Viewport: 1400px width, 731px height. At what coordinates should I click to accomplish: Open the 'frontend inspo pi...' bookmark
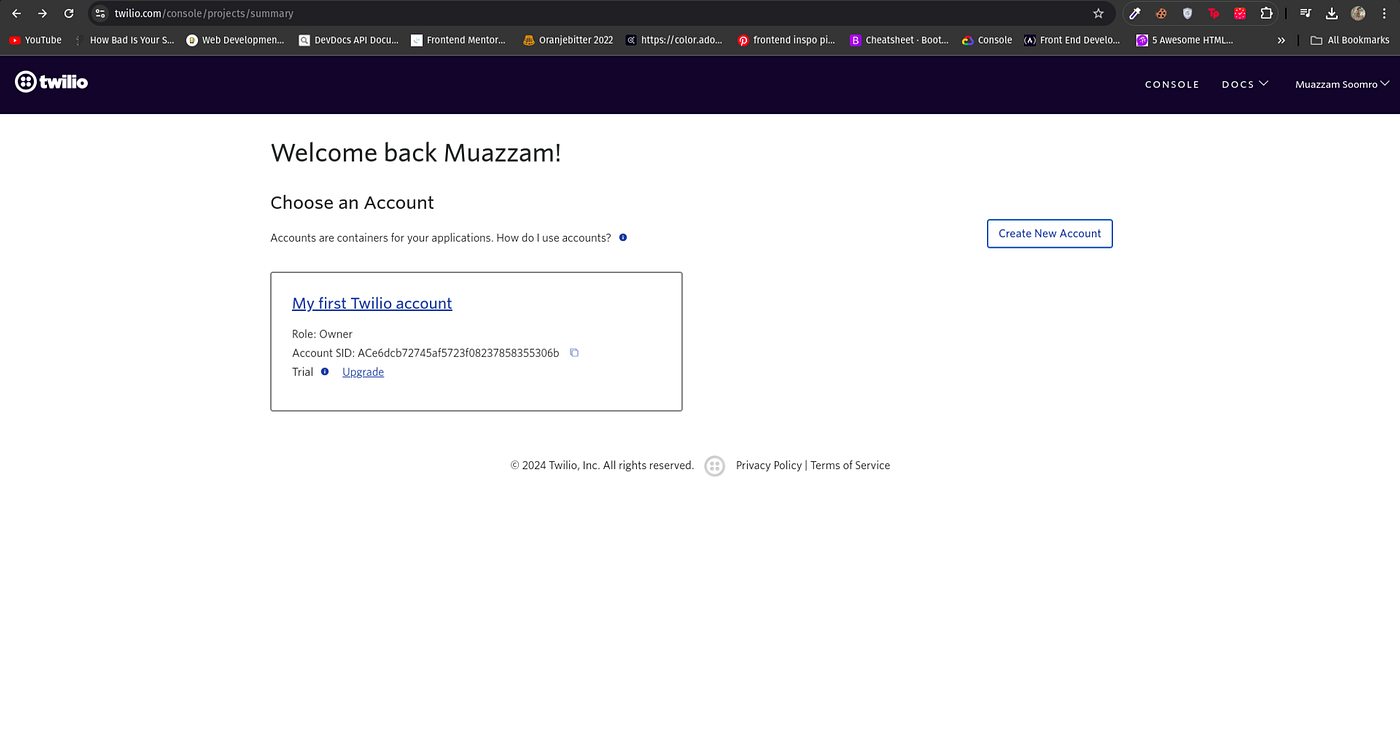(x=786, y=40)
